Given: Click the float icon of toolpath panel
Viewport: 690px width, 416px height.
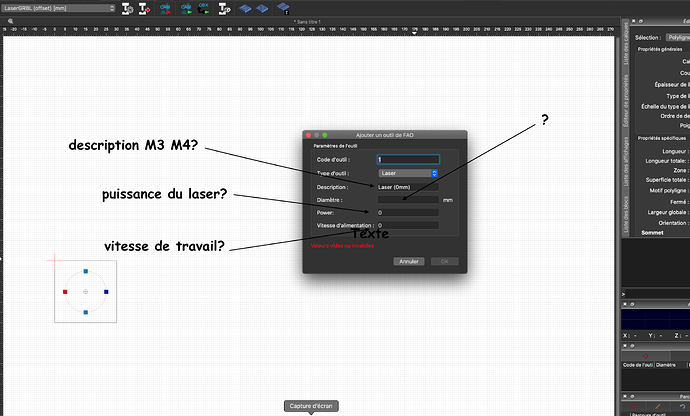Looking at the screenshot, I should click(632, 397).
